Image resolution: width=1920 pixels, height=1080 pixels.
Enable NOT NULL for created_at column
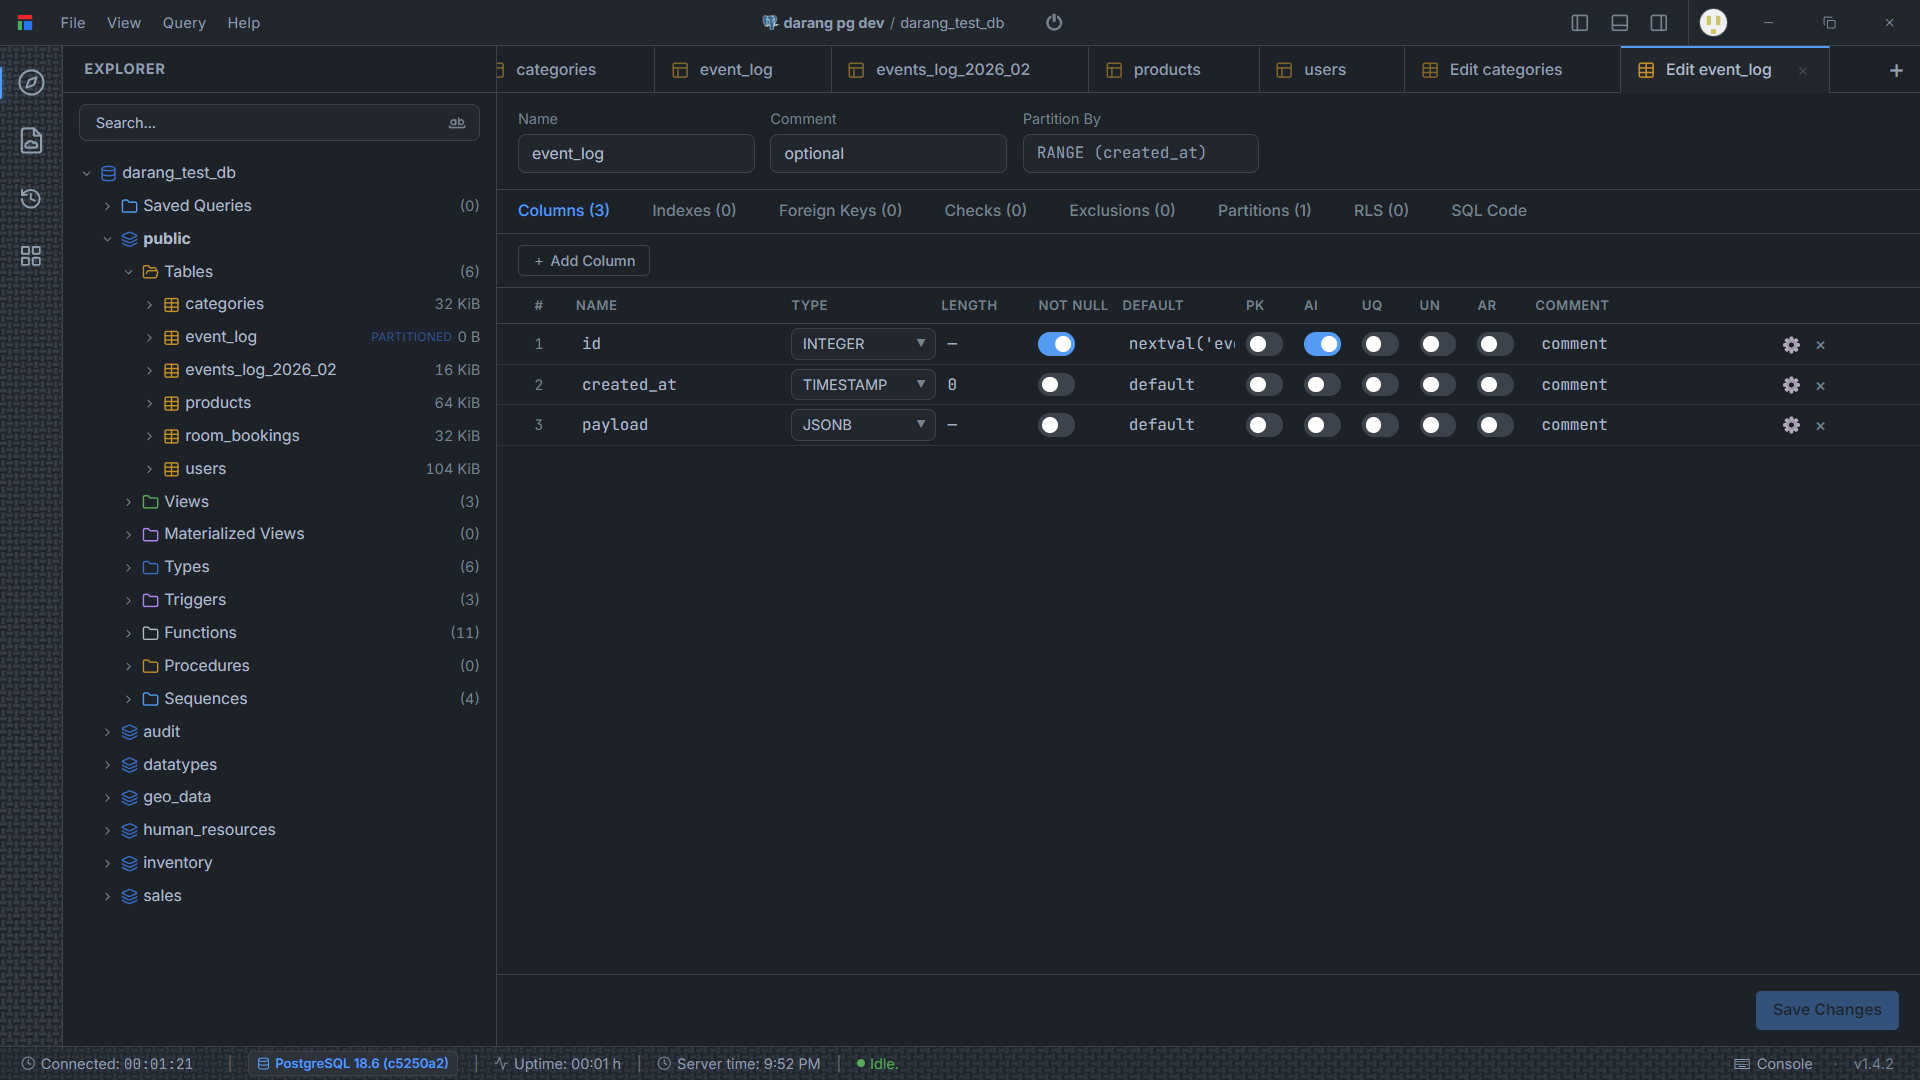(1056, 385)
